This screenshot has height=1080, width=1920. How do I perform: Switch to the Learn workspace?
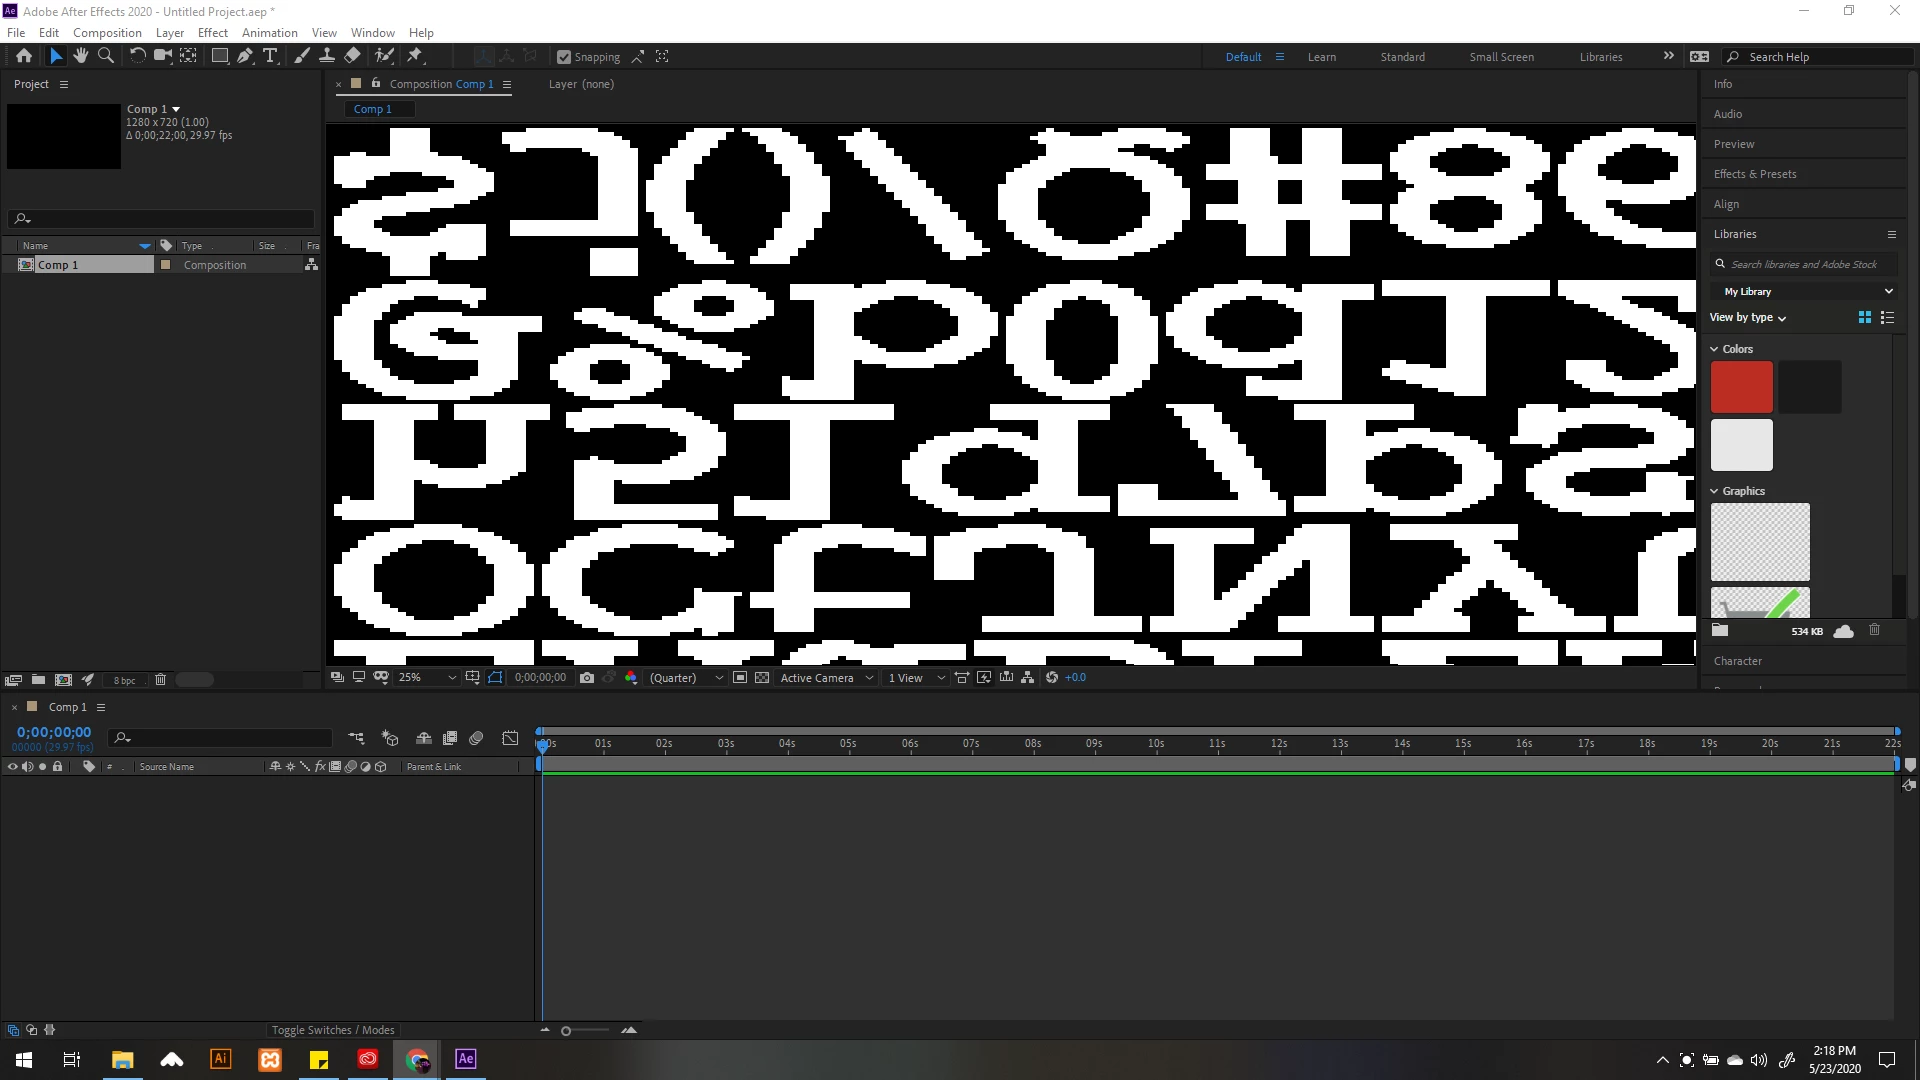click(1321, 57)
